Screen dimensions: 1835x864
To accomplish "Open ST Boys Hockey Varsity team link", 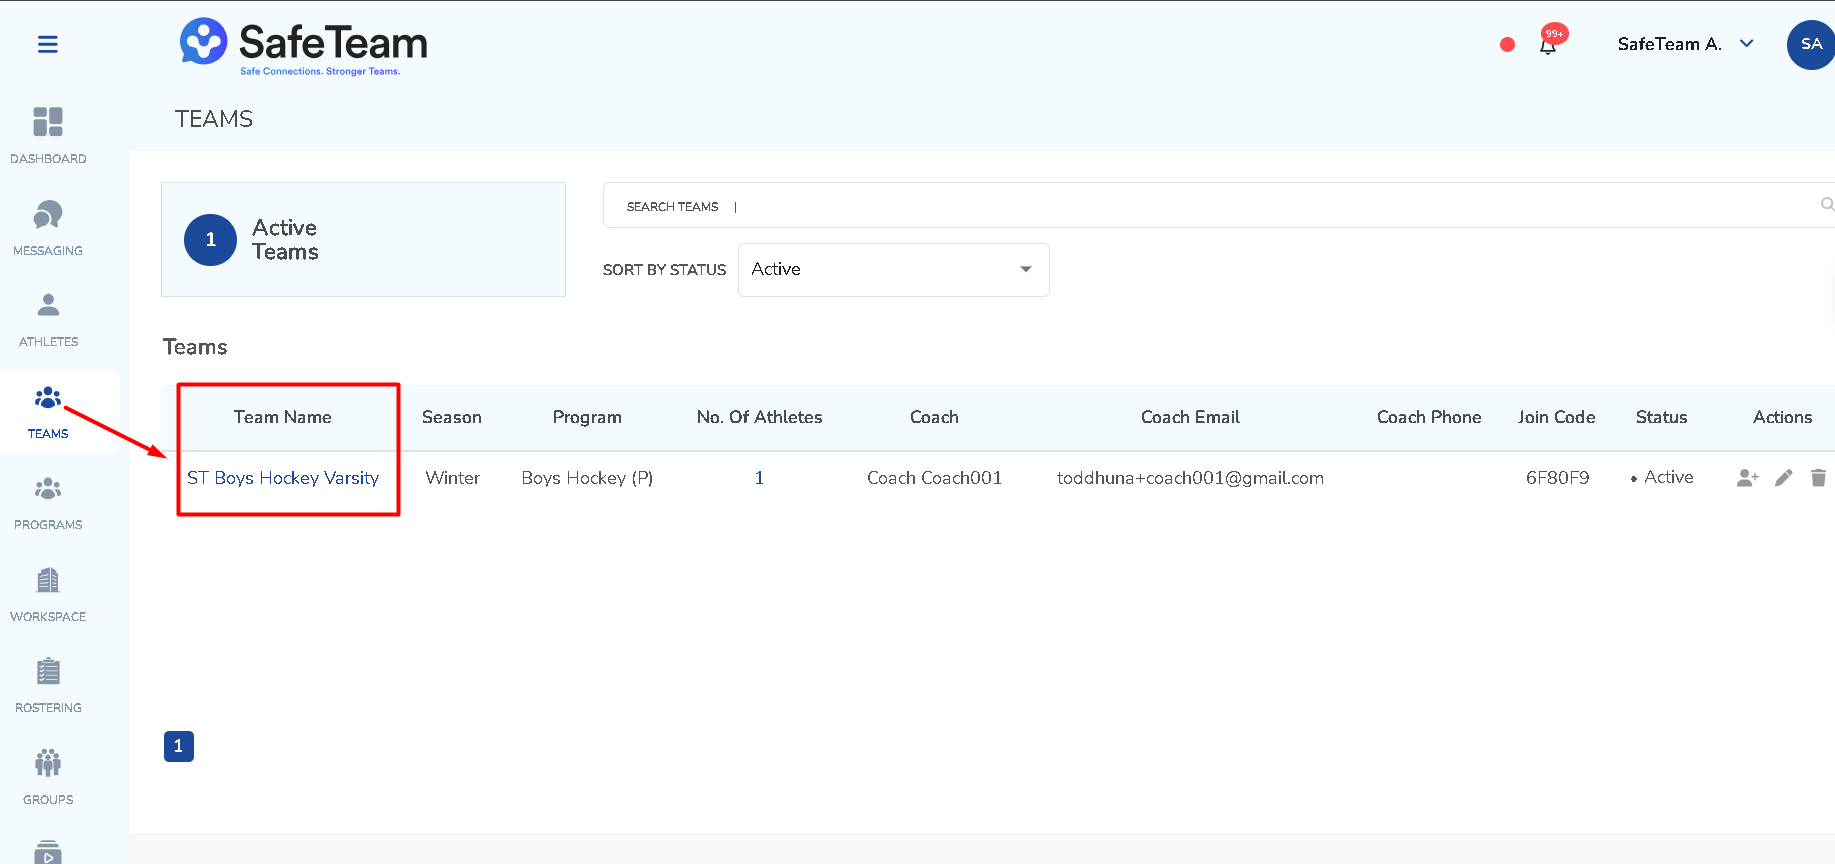I will [283, 478].
